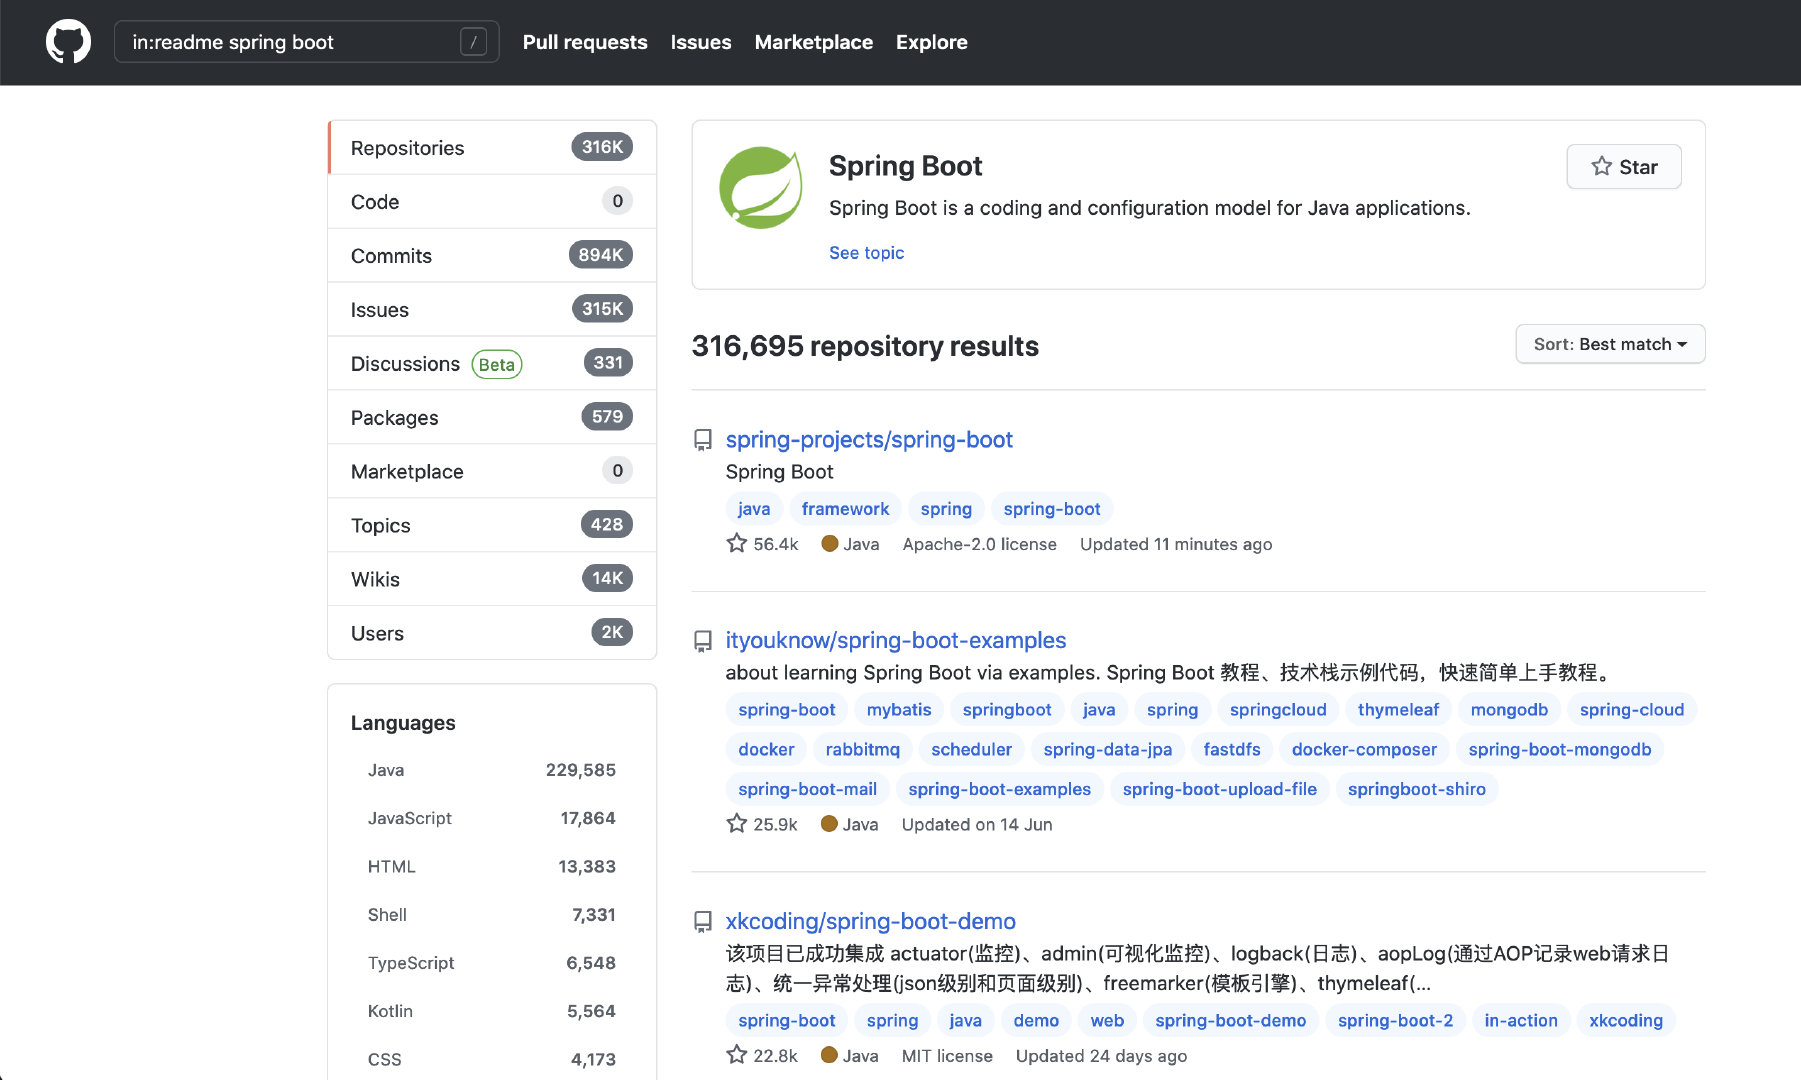The image size is (1801, 1080).
Task: Open the 56.4k stargazers star icon
Action: tap(737, 543)
